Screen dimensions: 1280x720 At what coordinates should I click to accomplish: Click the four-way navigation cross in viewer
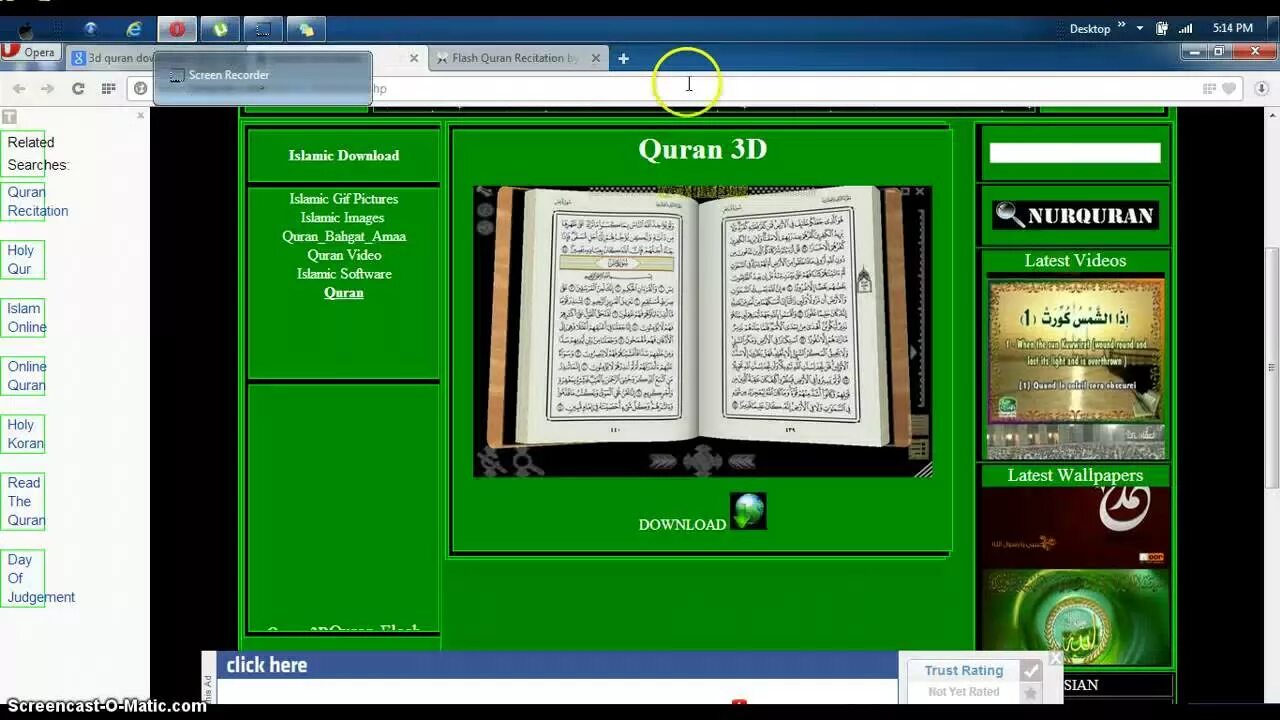click(x=702, y=461)
